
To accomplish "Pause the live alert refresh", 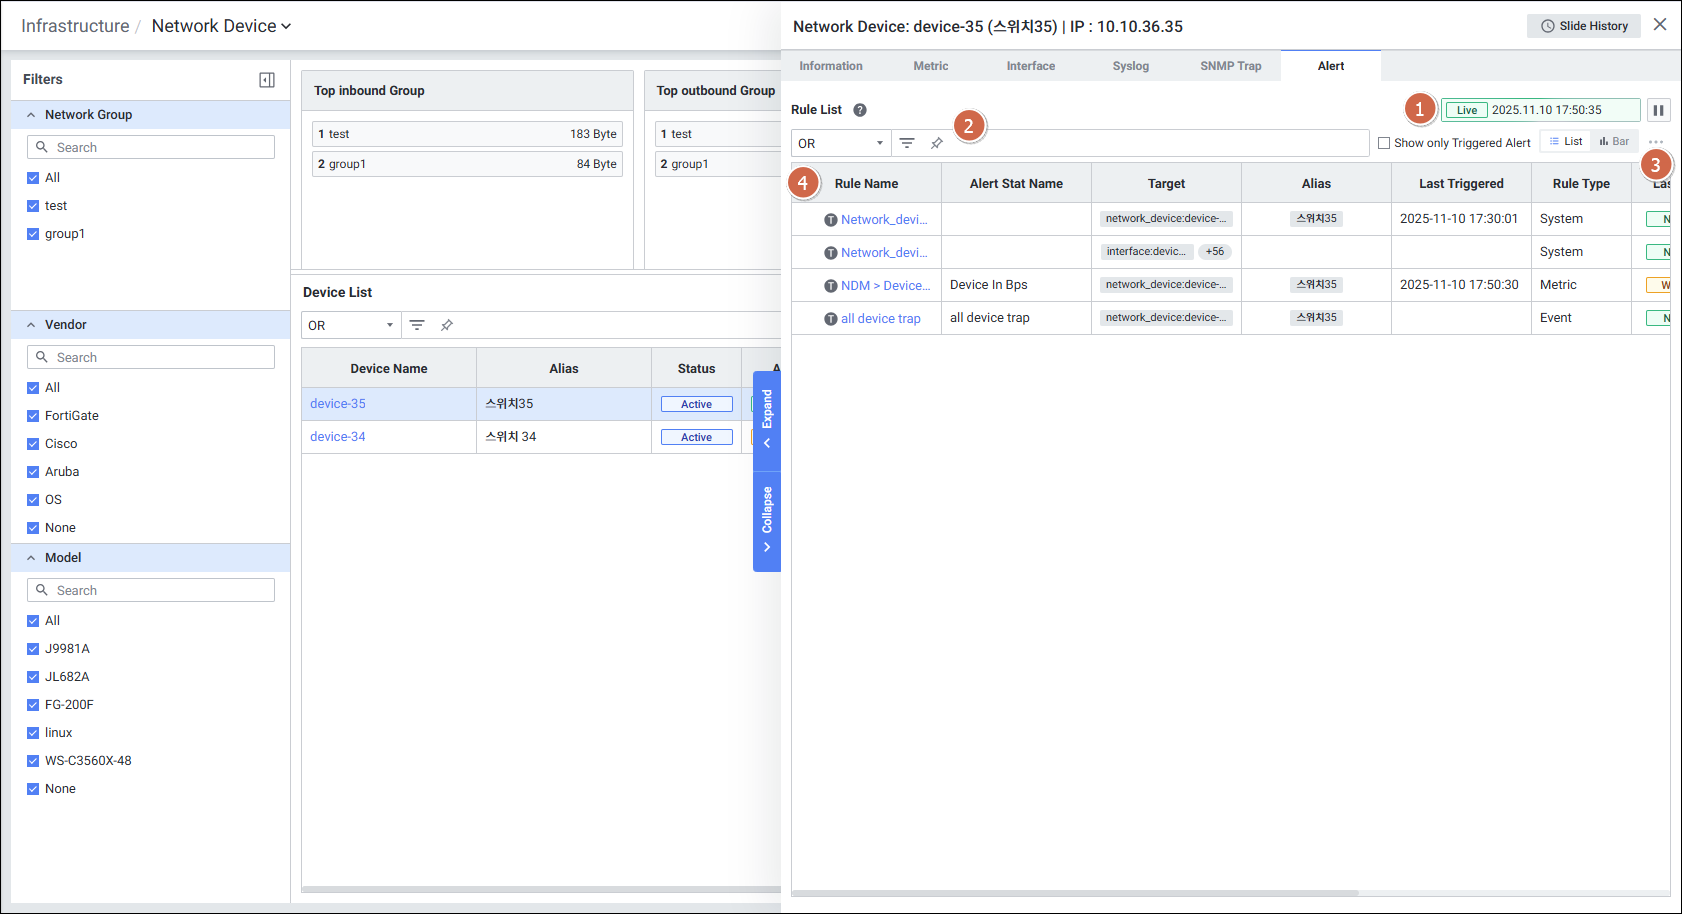I will (x=1658, y=110).
